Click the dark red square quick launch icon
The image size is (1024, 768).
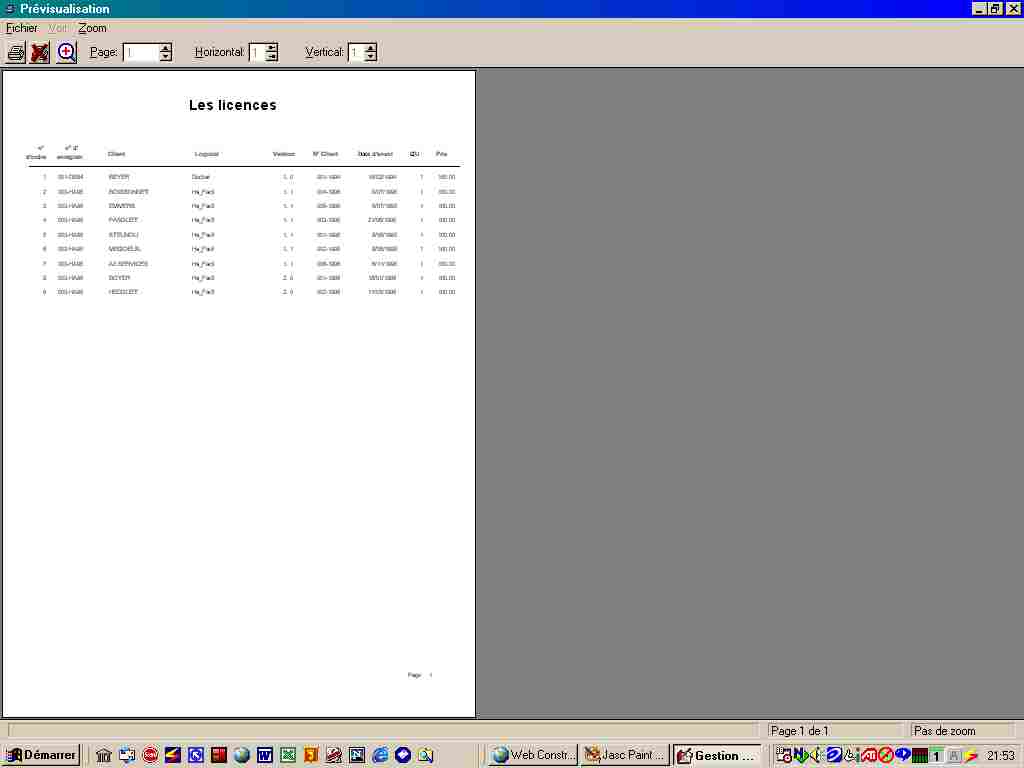coord(219,756)
